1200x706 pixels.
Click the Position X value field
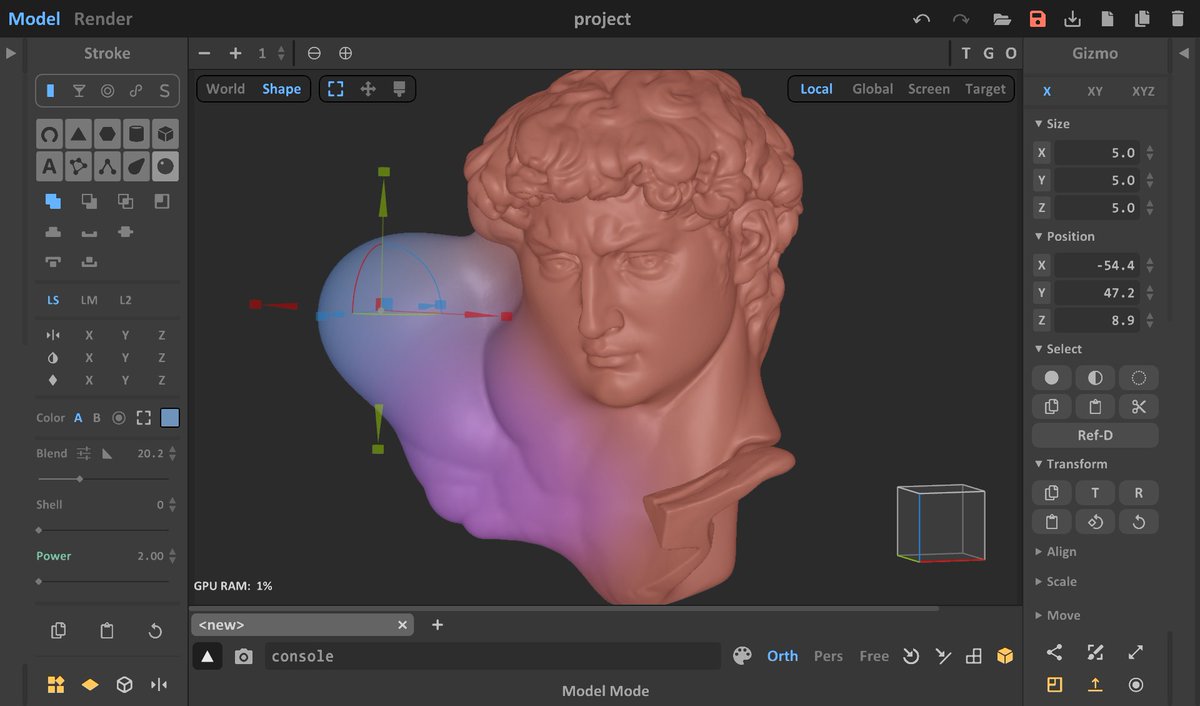(1097, 265)
